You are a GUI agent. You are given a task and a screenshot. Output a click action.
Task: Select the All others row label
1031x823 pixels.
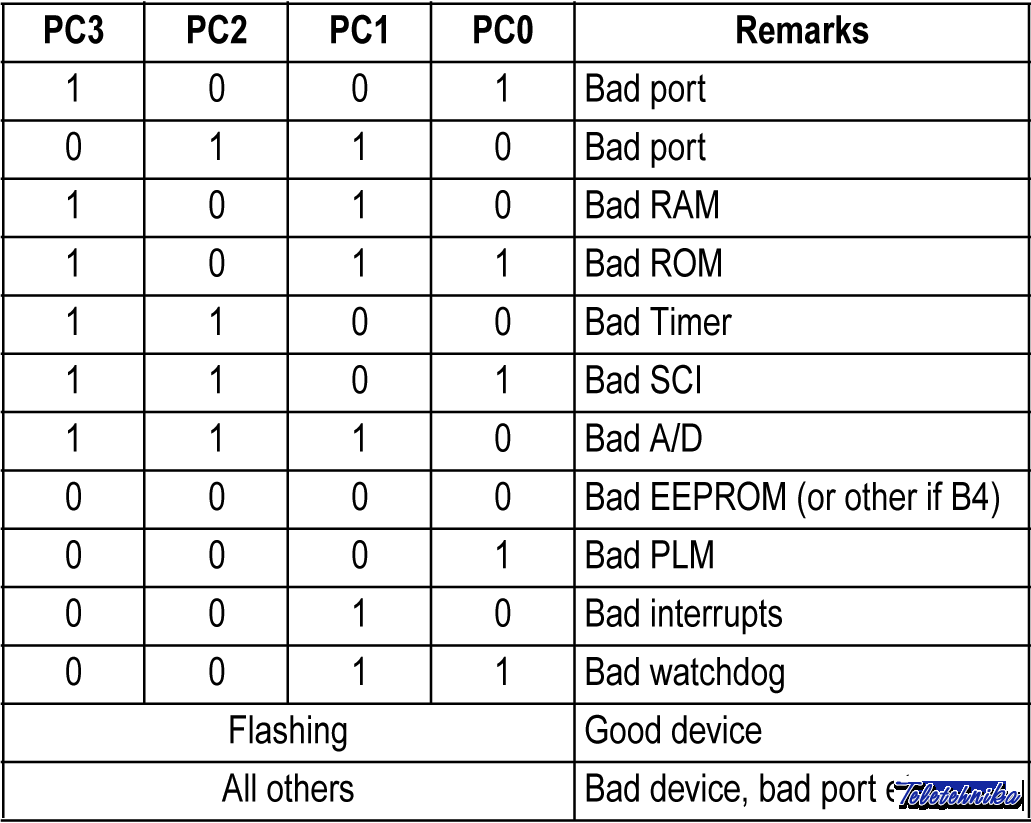pos(288,789)
